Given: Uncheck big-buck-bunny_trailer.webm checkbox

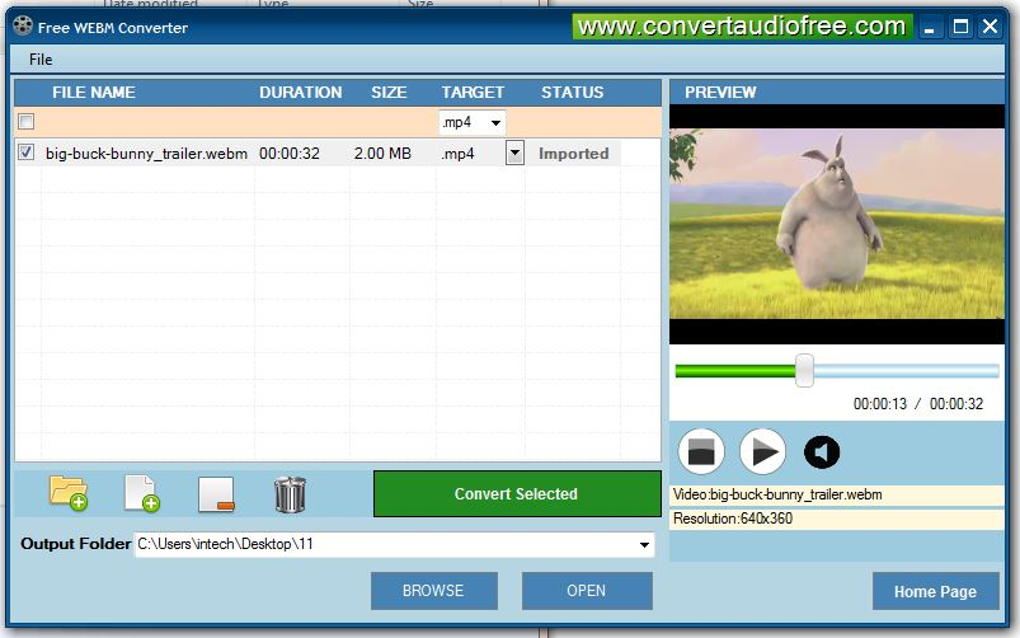Looking at the screenshot, I should pos(26,152).
